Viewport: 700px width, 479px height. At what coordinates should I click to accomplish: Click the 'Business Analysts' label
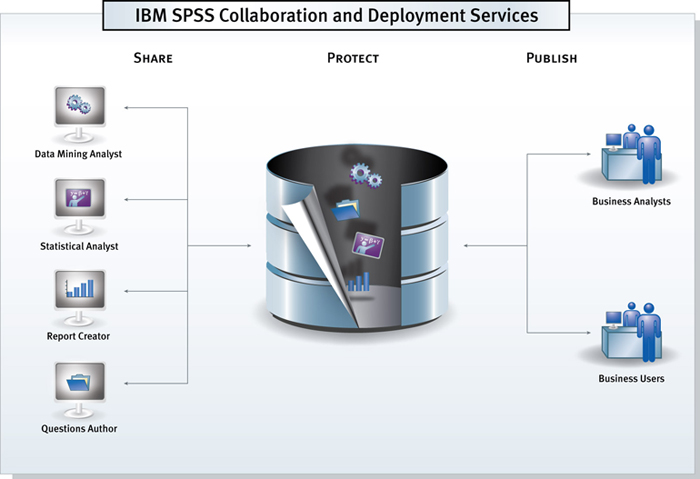pyautogui.click(x=631, y=201)
